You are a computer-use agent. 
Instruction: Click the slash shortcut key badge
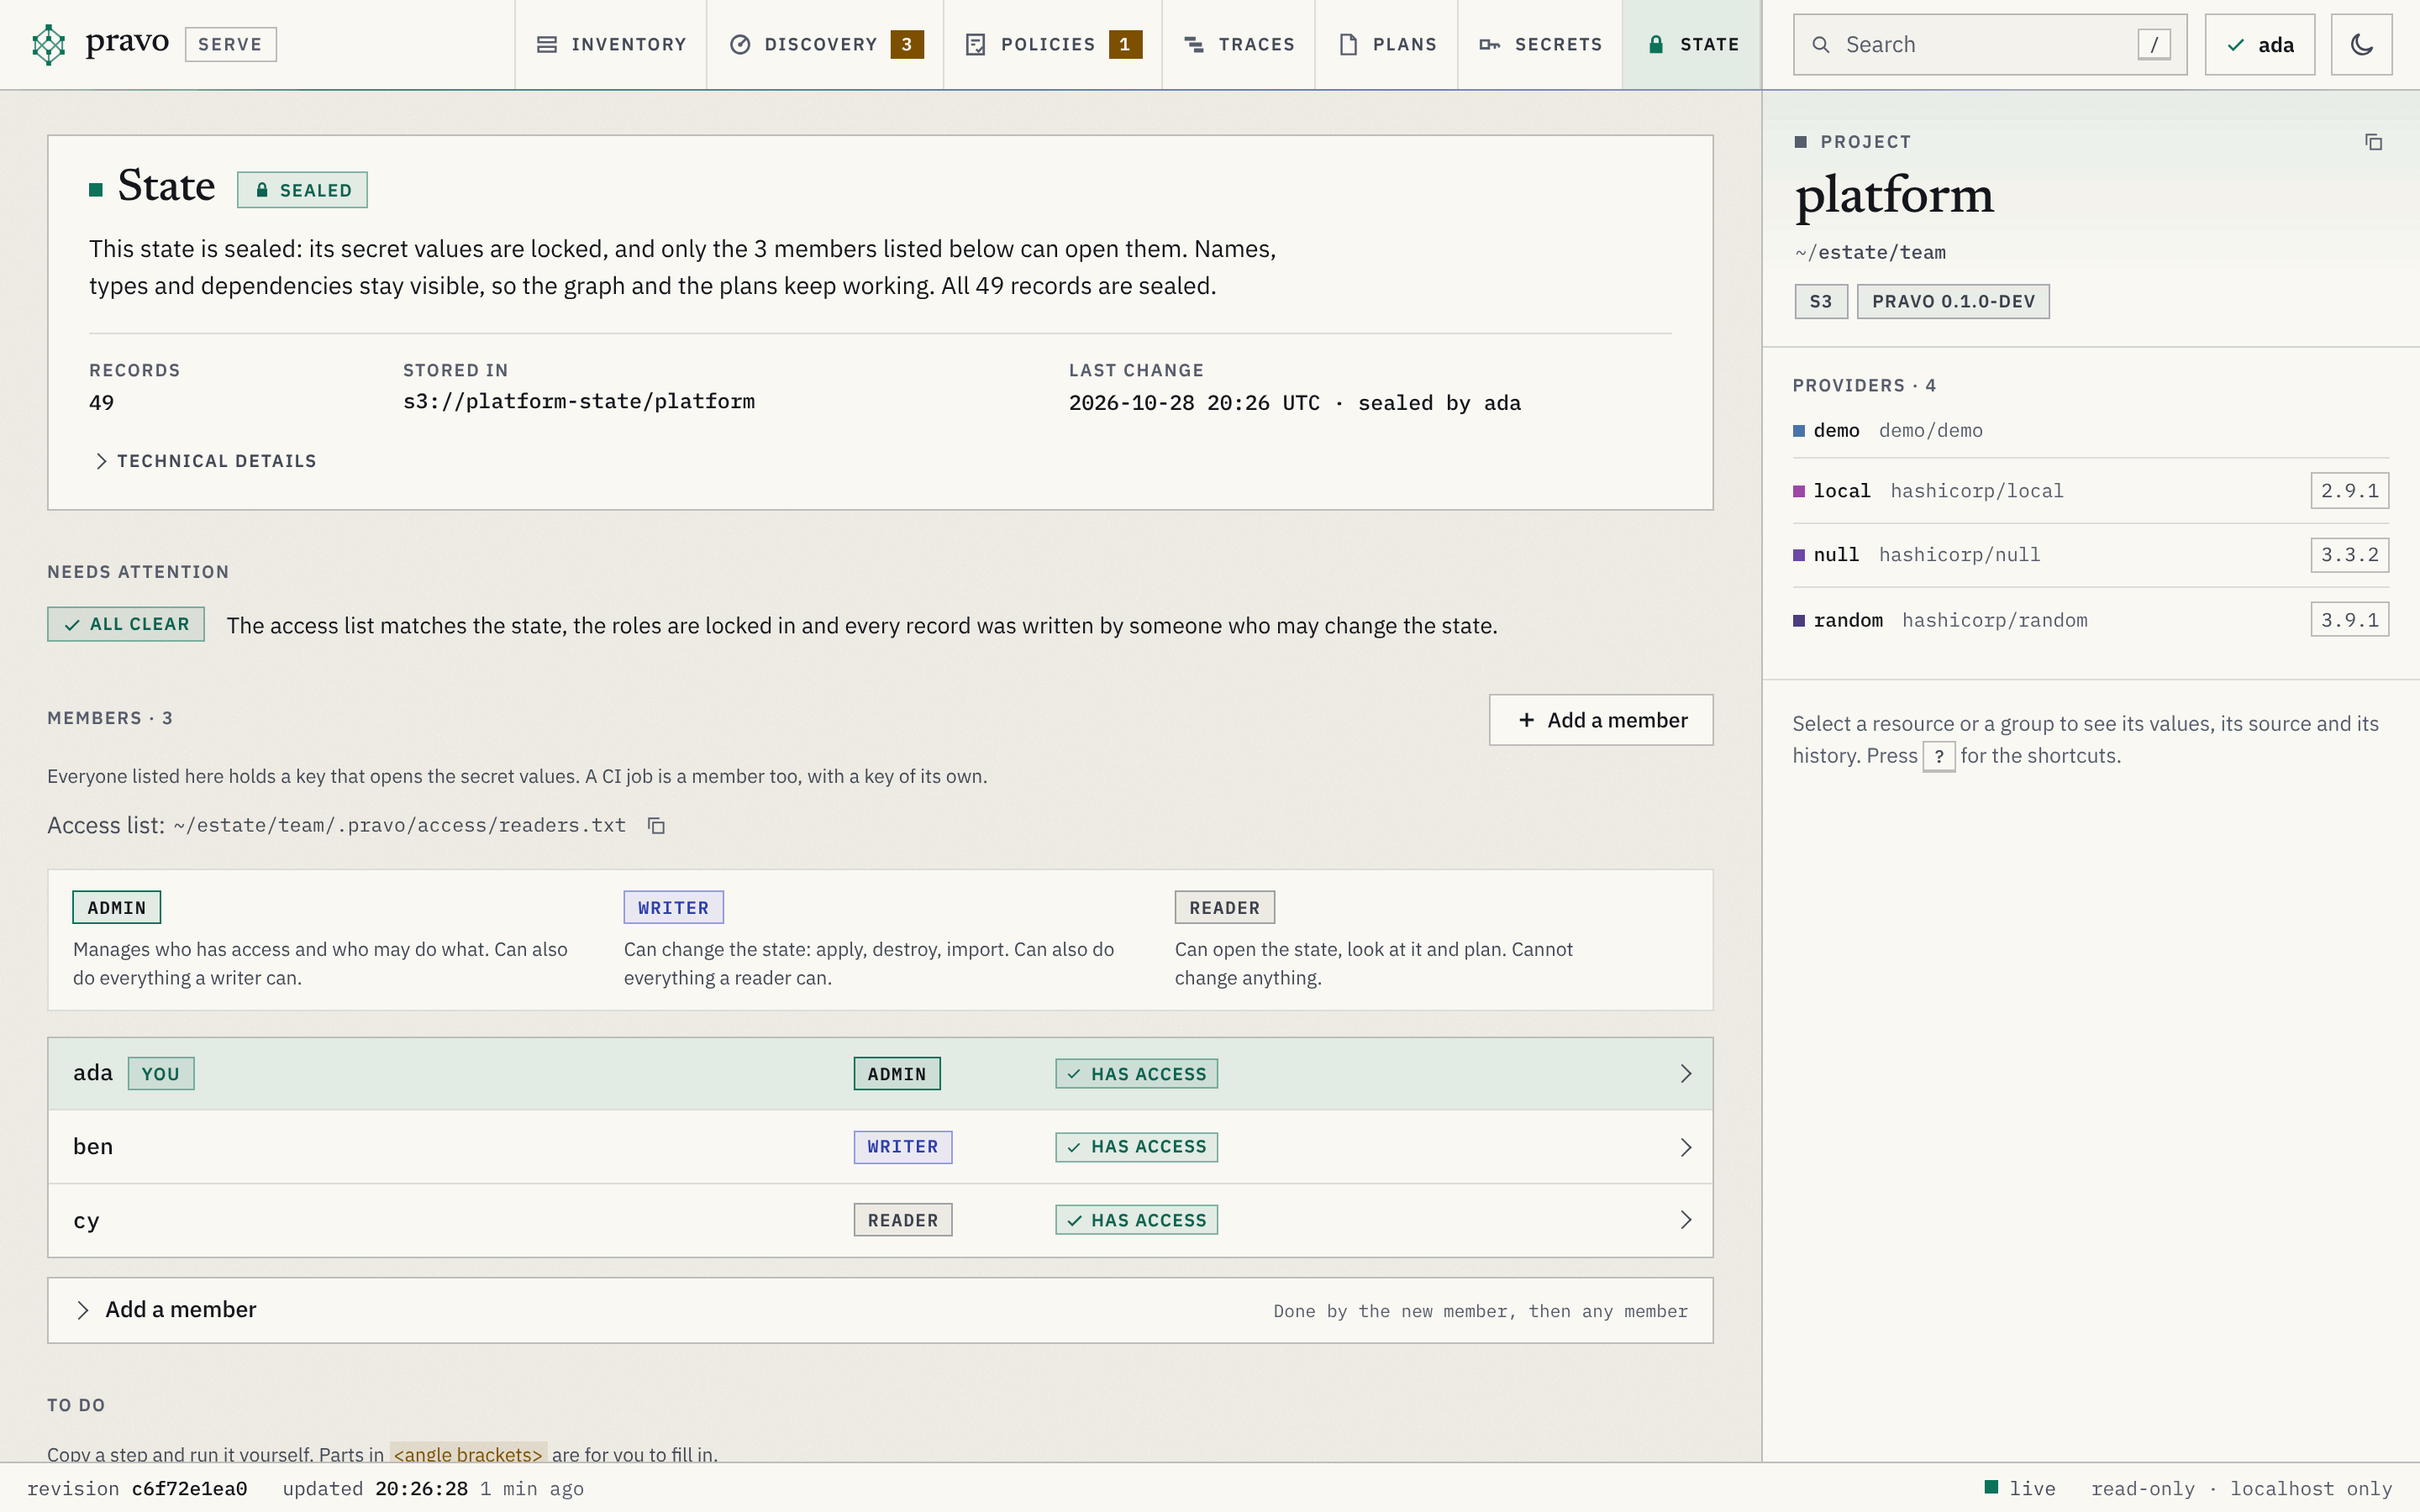2153,45
